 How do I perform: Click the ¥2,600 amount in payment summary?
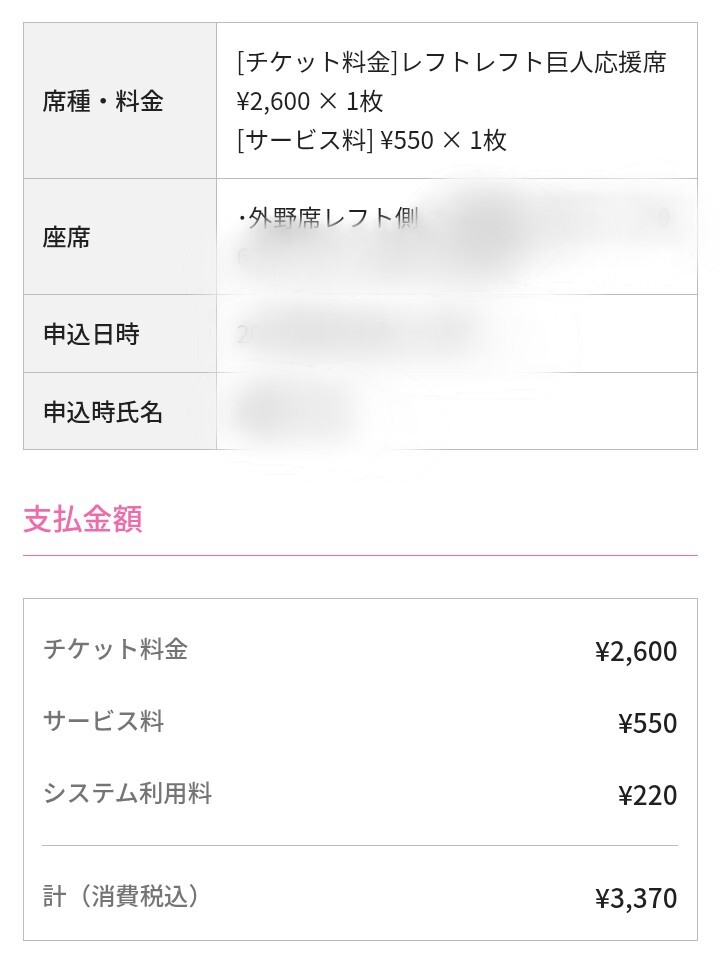(636, 652)
